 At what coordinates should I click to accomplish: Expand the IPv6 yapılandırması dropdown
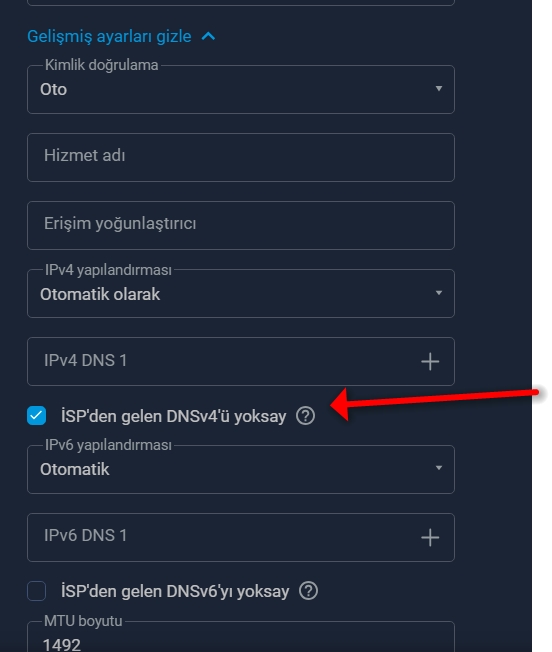(241, 469)
